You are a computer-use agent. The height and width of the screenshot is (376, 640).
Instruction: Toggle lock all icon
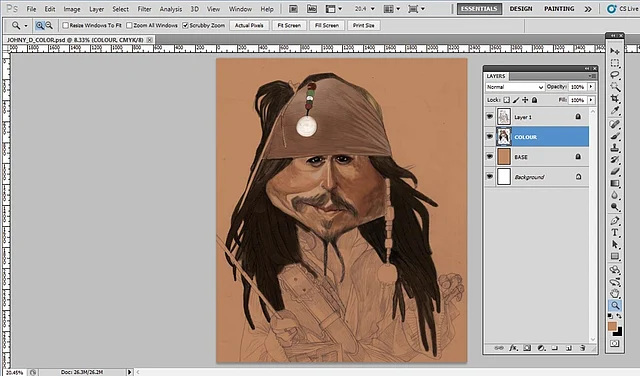coord(535,100)
